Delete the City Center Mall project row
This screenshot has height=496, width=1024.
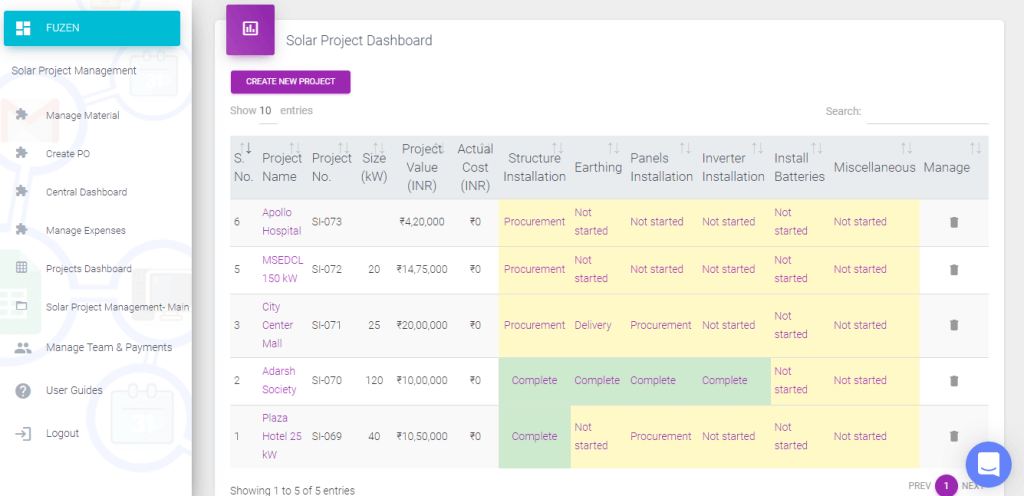[x=954, y=325]
